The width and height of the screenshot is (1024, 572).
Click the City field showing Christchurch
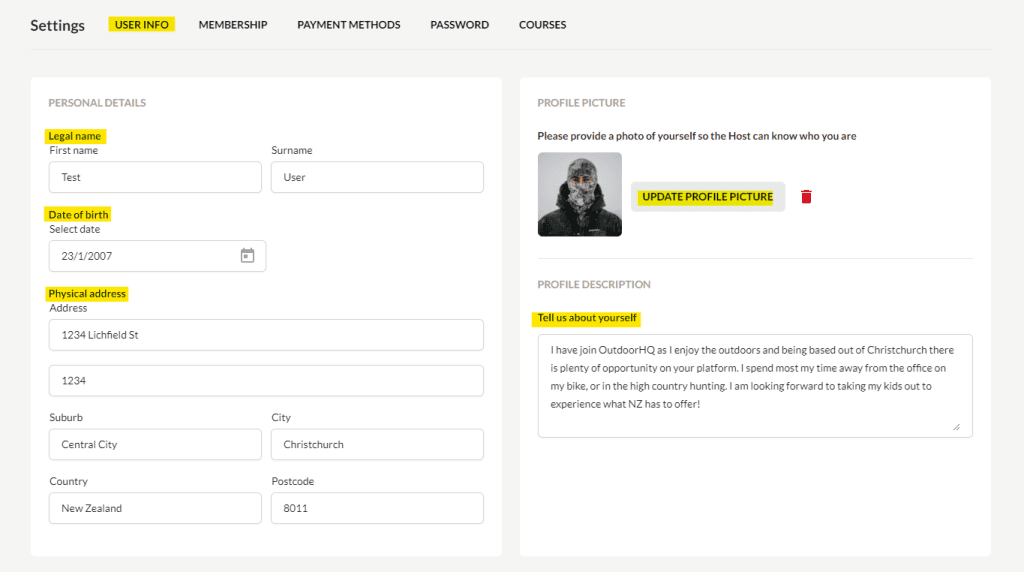377,444
